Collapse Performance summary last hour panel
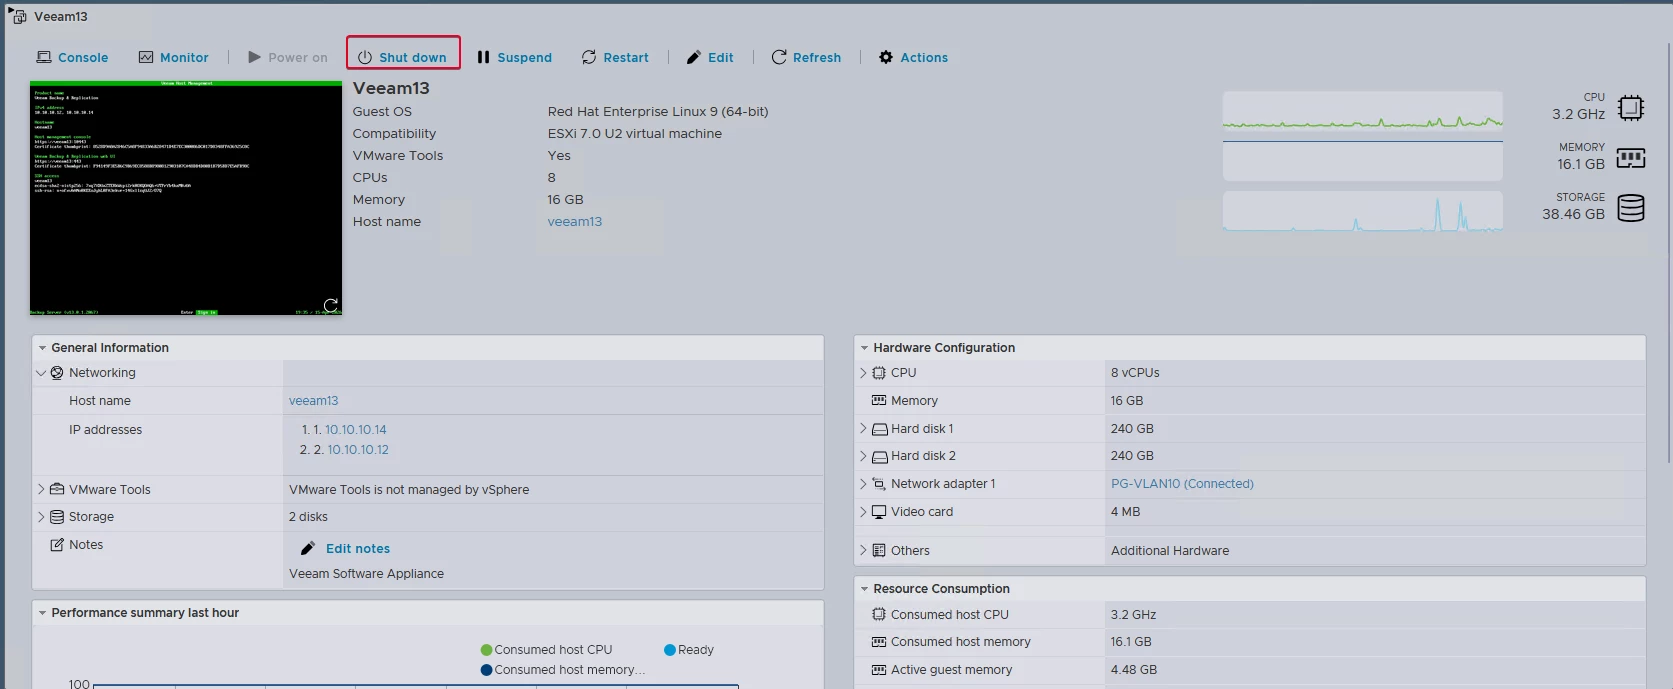Screen dimensions: 1673x689 [43, 613]
